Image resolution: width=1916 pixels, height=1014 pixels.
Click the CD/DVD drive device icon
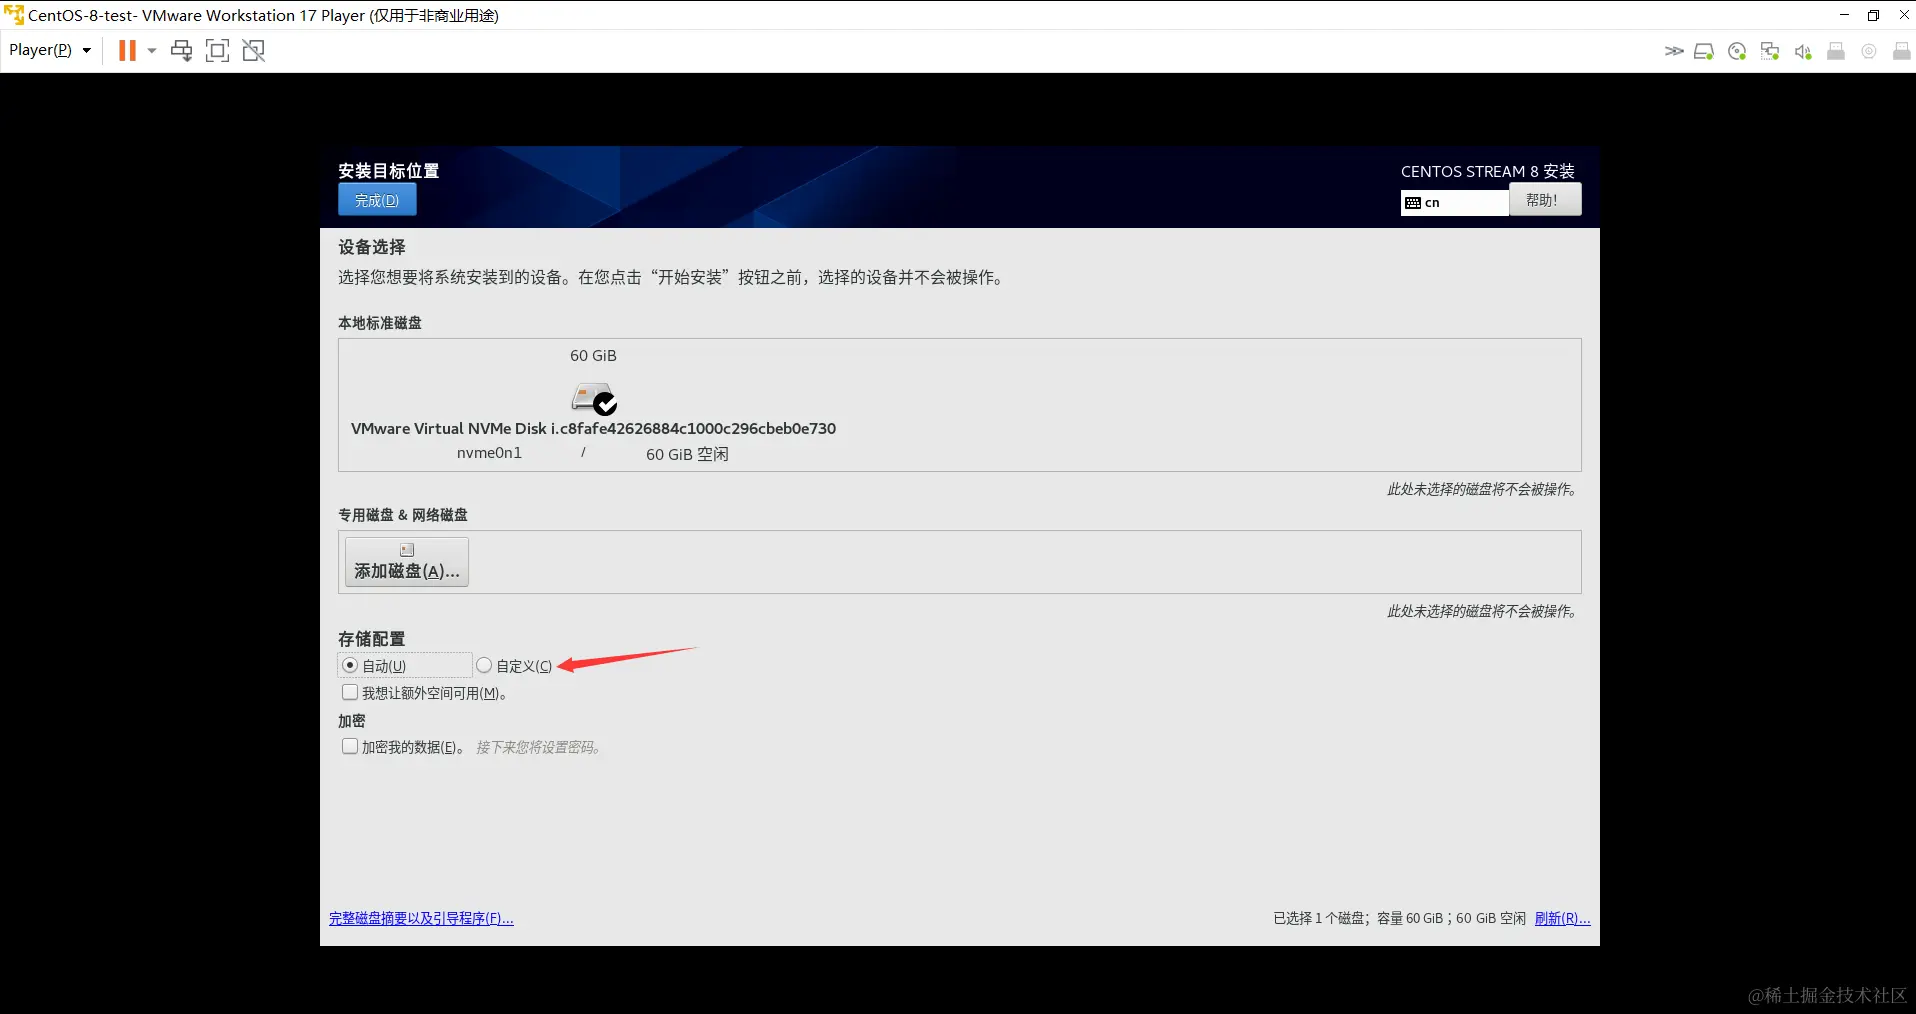(x=1737, y=51)
